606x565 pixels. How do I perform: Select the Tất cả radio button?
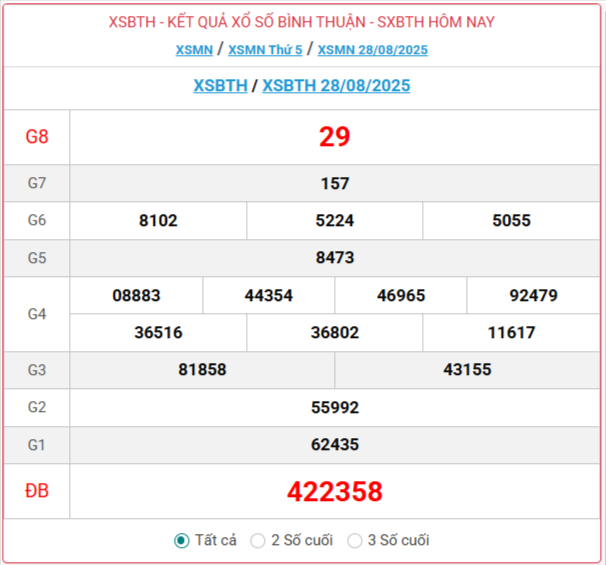(x=182, y=540)
